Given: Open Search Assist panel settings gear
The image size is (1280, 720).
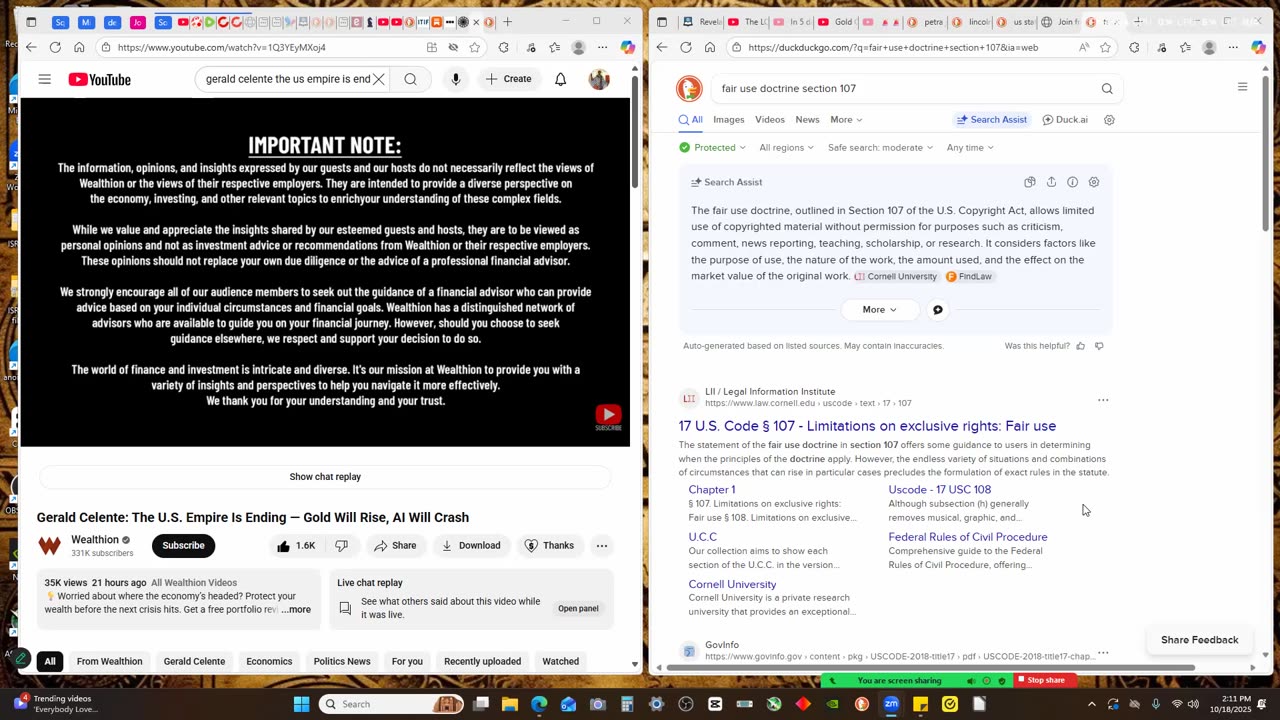Looking at the screenshot, I should click(1094, 182).
